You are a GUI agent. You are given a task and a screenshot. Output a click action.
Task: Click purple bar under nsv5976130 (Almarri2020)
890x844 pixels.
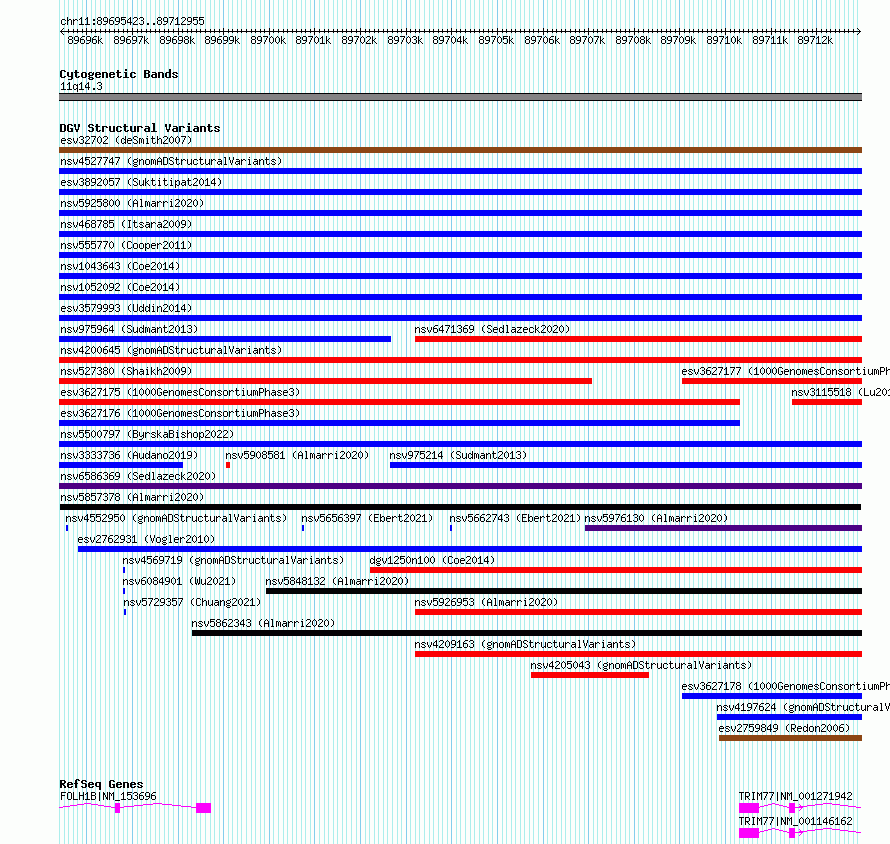click(x=723, y=528)
